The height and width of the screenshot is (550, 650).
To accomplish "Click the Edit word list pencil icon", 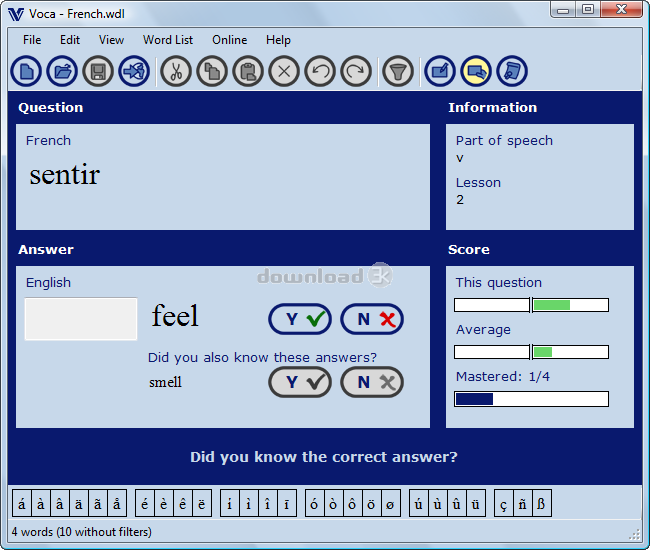I will click(x=440, y=71).
